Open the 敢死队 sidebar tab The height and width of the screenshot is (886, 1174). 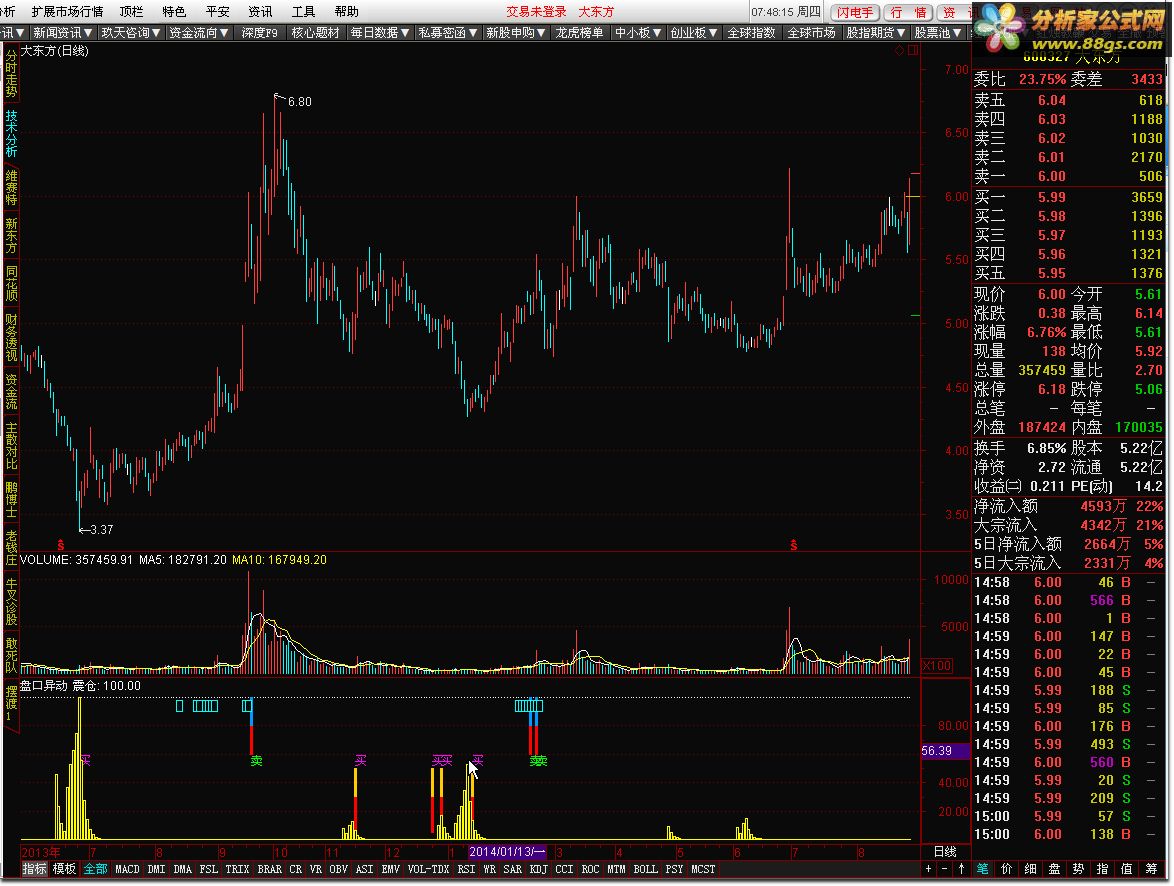(x=11, y=655)
